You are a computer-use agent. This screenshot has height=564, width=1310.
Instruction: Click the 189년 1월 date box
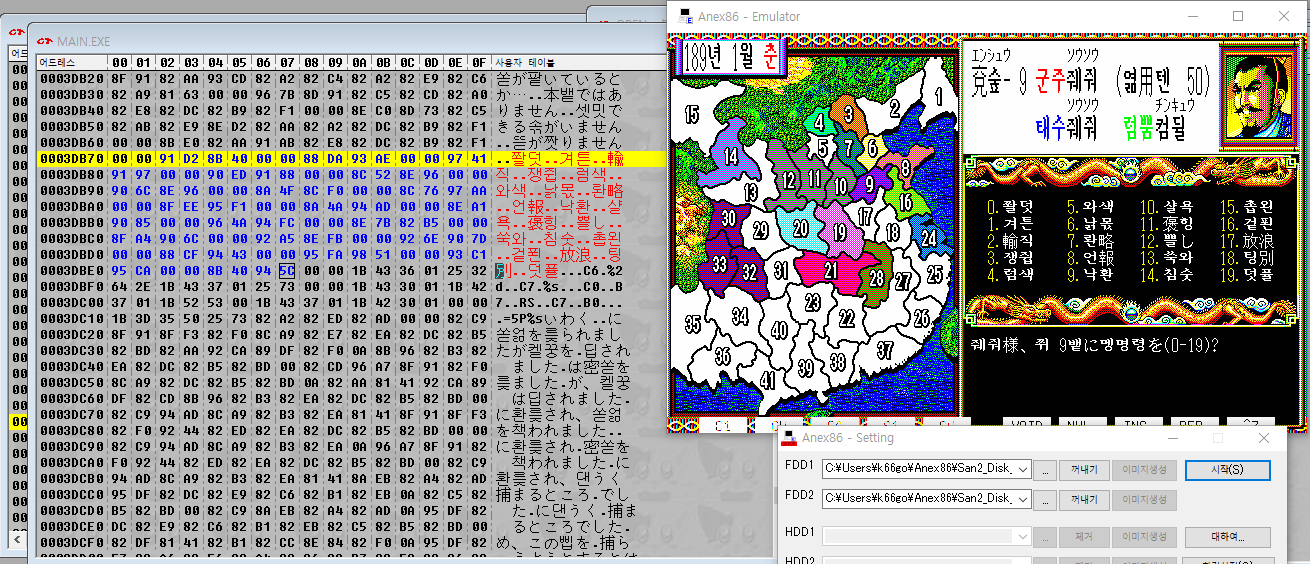click(x=731, y=56)
